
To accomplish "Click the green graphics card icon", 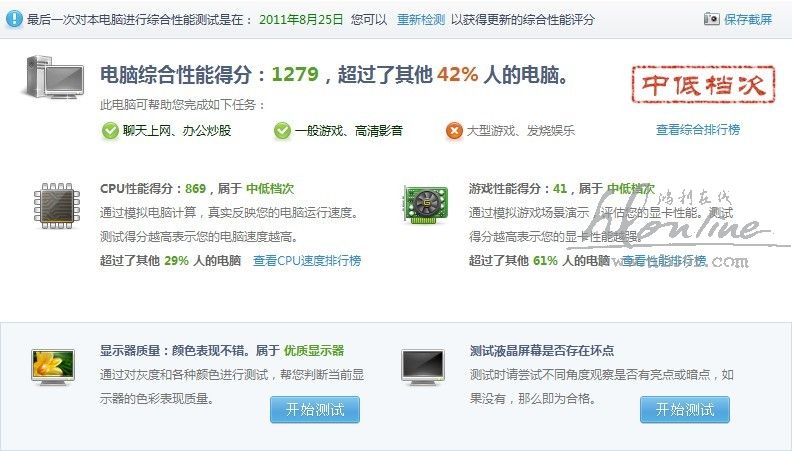I will click(x=426, y=205).
